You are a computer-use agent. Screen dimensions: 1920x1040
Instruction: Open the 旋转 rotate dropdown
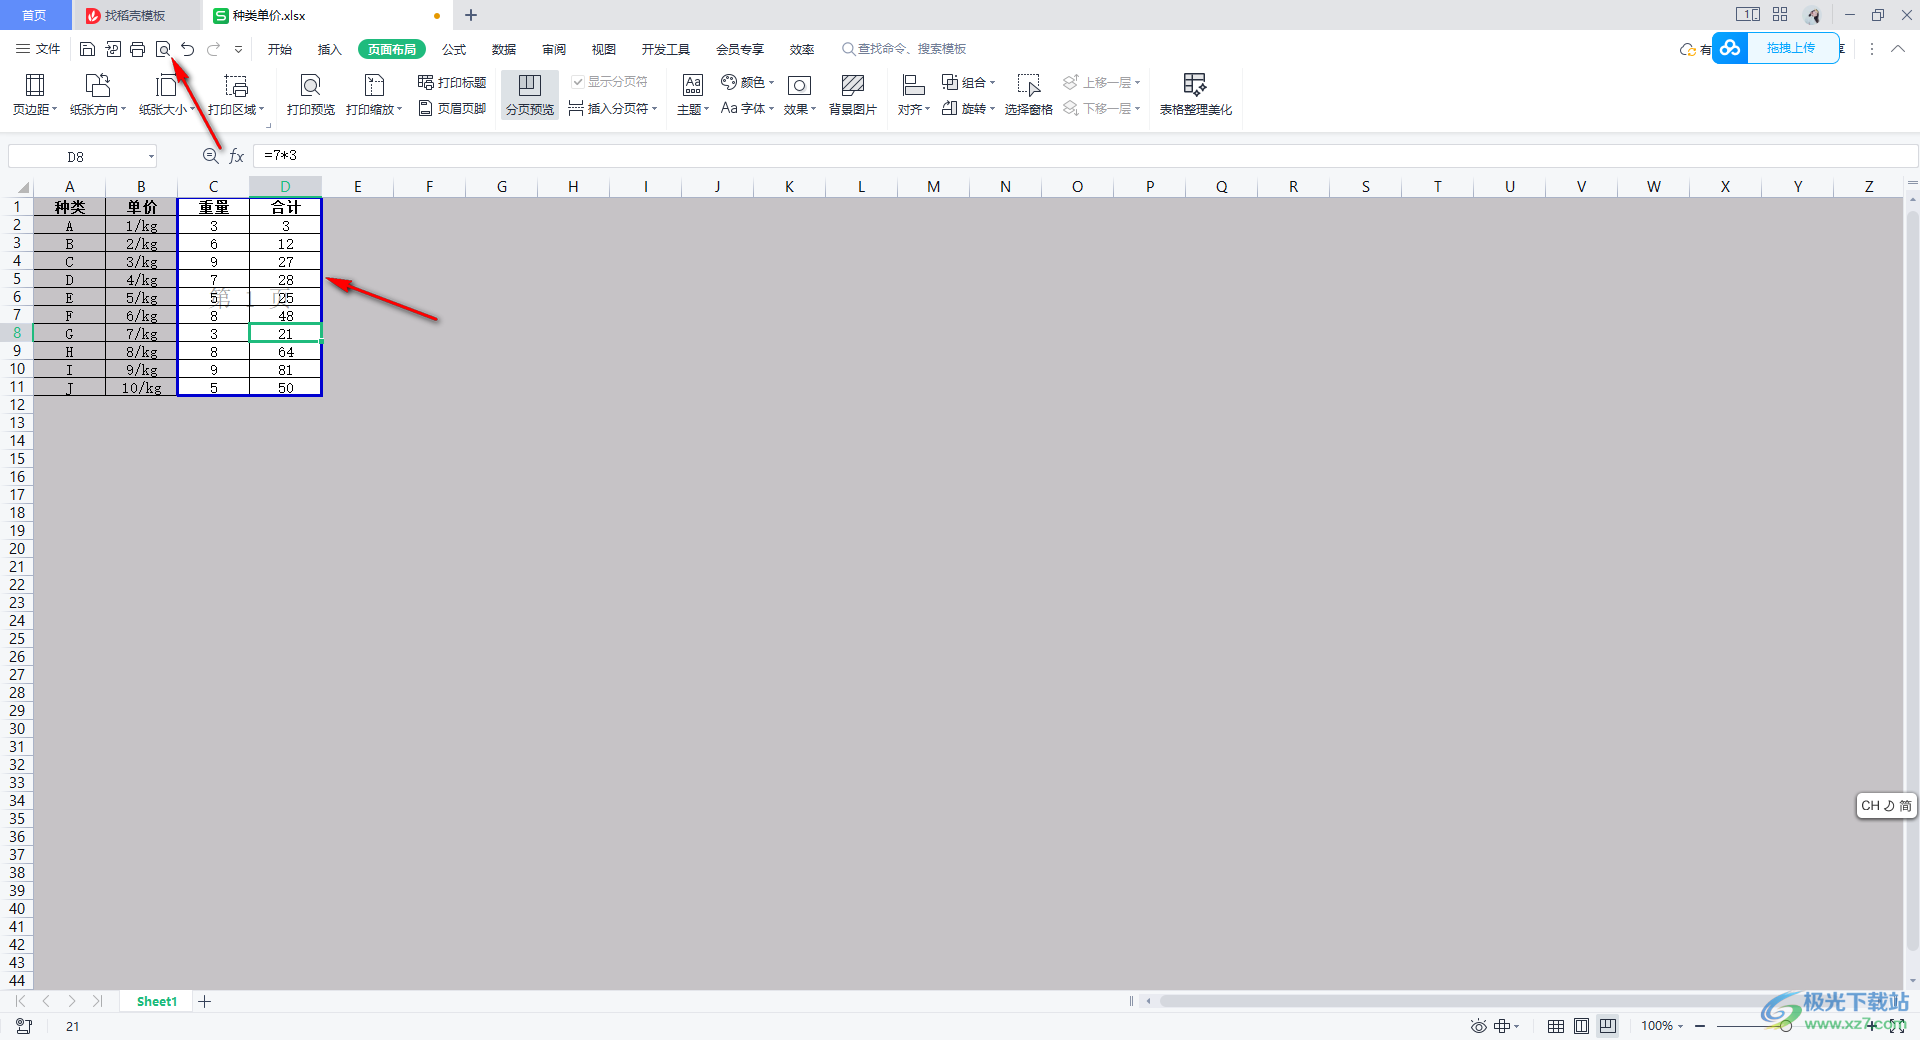(969, 108)
